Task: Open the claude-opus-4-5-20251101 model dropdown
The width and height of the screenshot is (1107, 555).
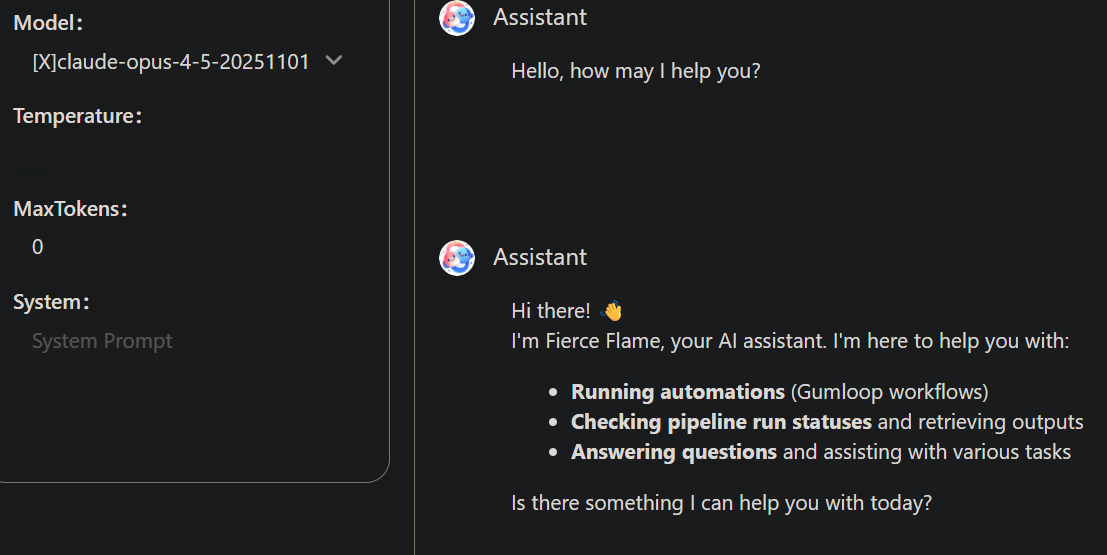Action: pyautogui.click(x=171, y=62)
